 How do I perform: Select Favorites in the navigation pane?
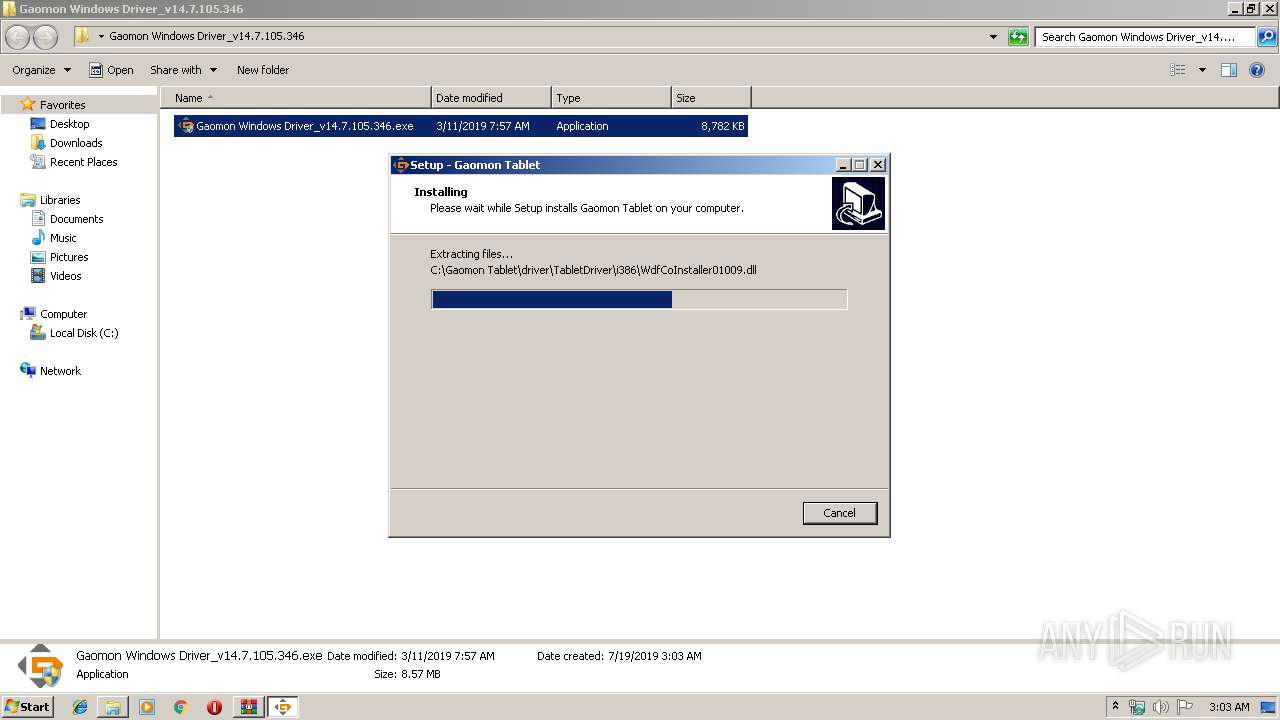coord(62,105)
